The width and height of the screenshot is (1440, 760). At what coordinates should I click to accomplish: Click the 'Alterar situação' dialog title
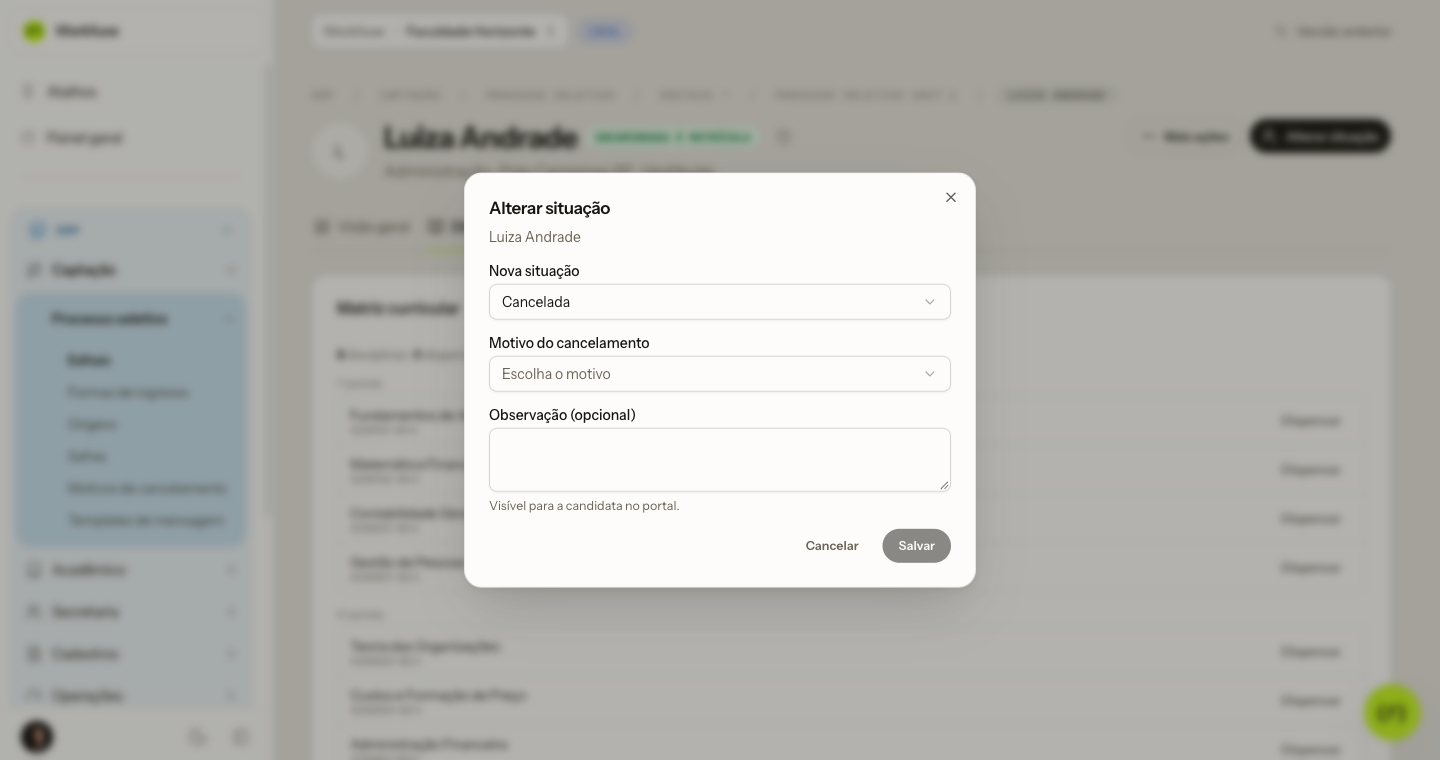(x=549, y=208)
